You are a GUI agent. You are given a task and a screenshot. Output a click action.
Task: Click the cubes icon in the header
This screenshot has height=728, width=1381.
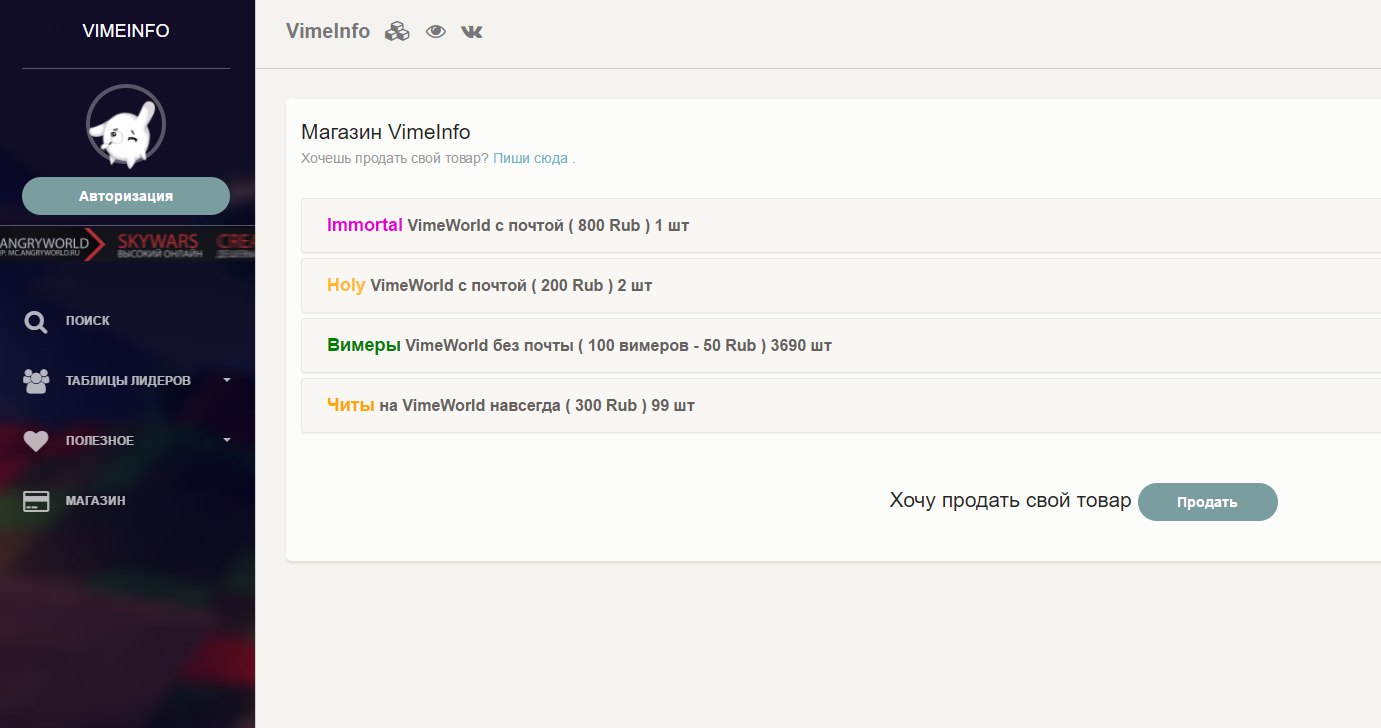(398, 31)
